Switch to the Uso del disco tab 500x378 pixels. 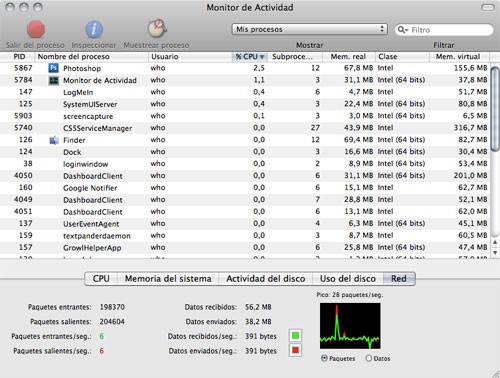[348, 279]
